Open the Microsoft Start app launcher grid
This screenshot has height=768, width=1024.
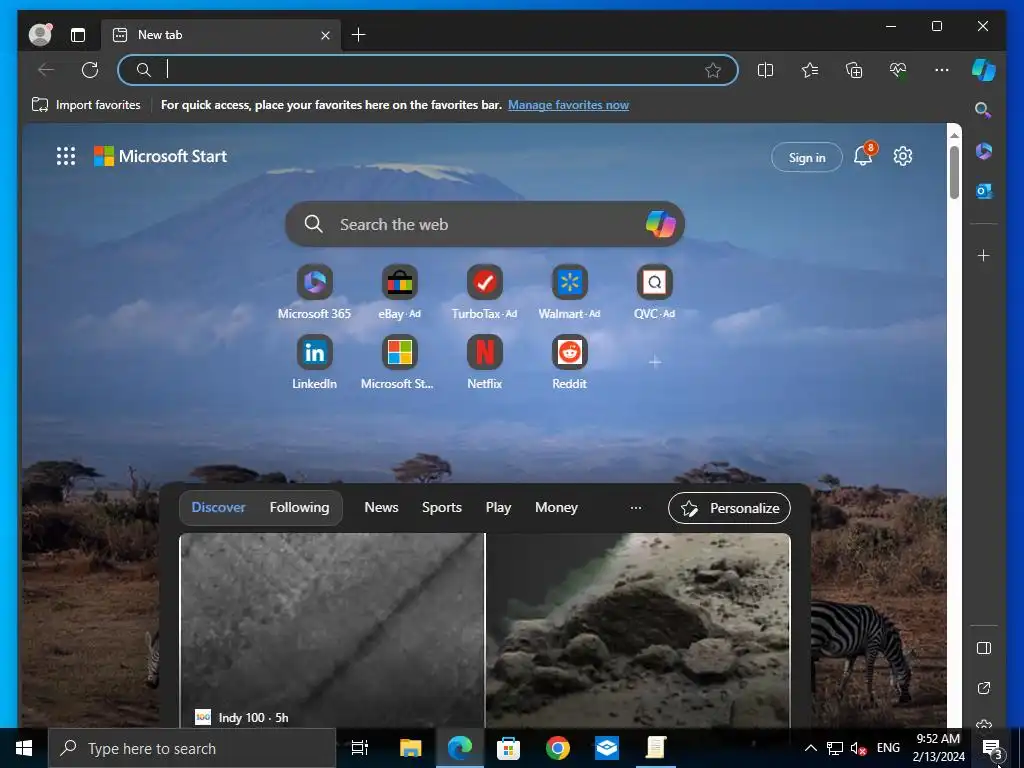[66, 156]
